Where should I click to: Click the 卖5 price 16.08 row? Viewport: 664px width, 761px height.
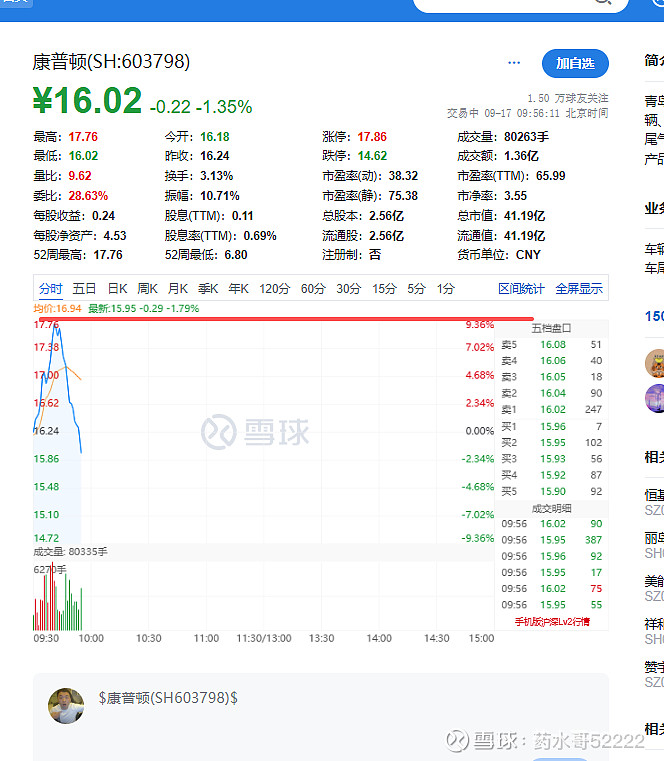tap(551, 345)
